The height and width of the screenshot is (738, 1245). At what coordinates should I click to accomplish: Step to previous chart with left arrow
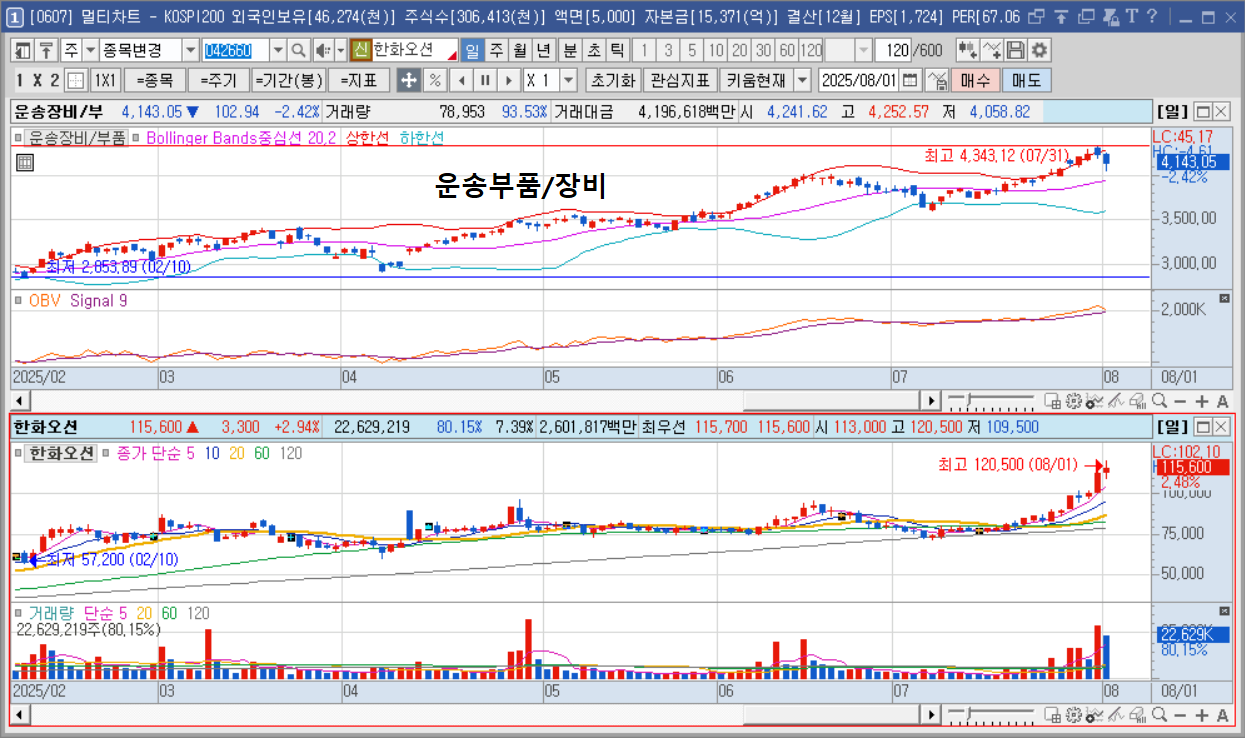(x=461, y=80)
